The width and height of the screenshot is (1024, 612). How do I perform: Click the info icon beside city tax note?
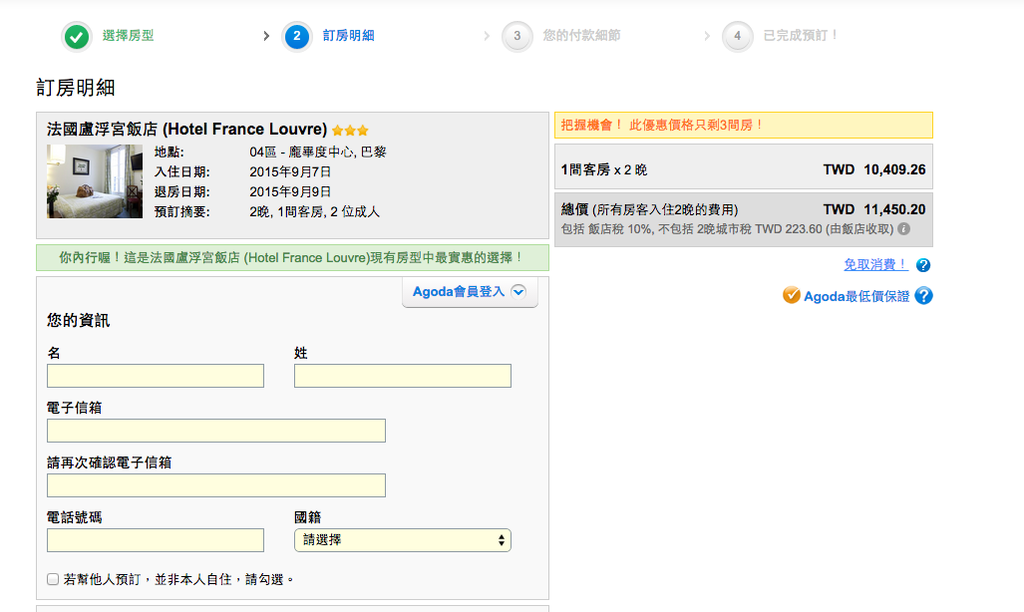pyautogui.click(x=904, y=229)
